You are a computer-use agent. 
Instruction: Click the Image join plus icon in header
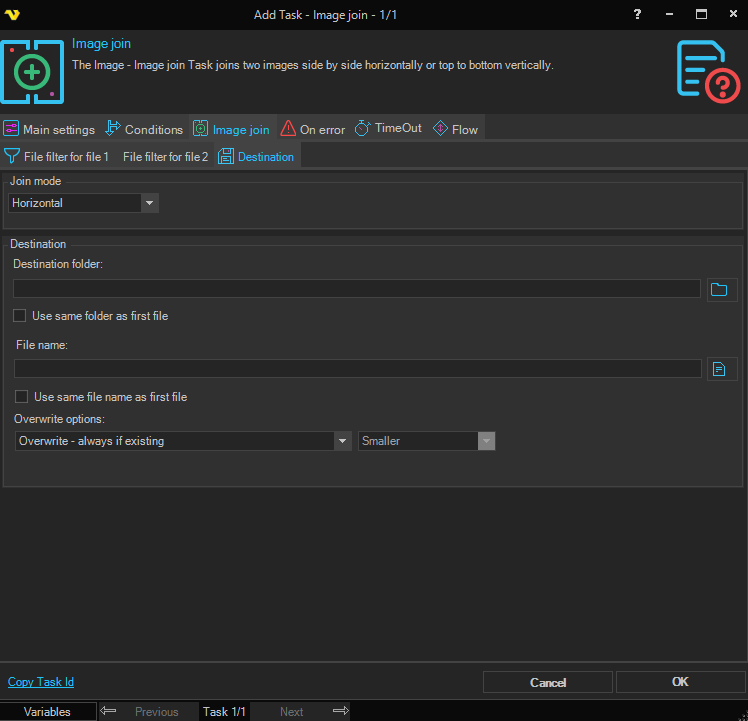[x=32, y=72]
